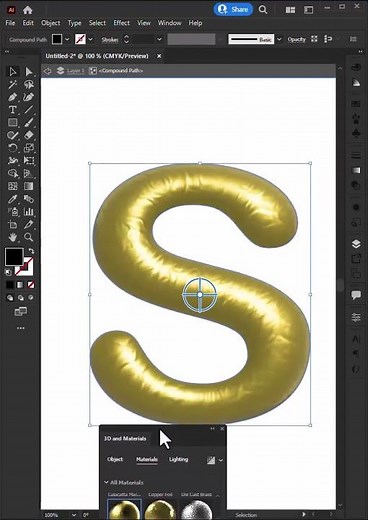This screenshot has width=368, height=520.
Task: Open the Object menu
Action: tap(51, 23)
